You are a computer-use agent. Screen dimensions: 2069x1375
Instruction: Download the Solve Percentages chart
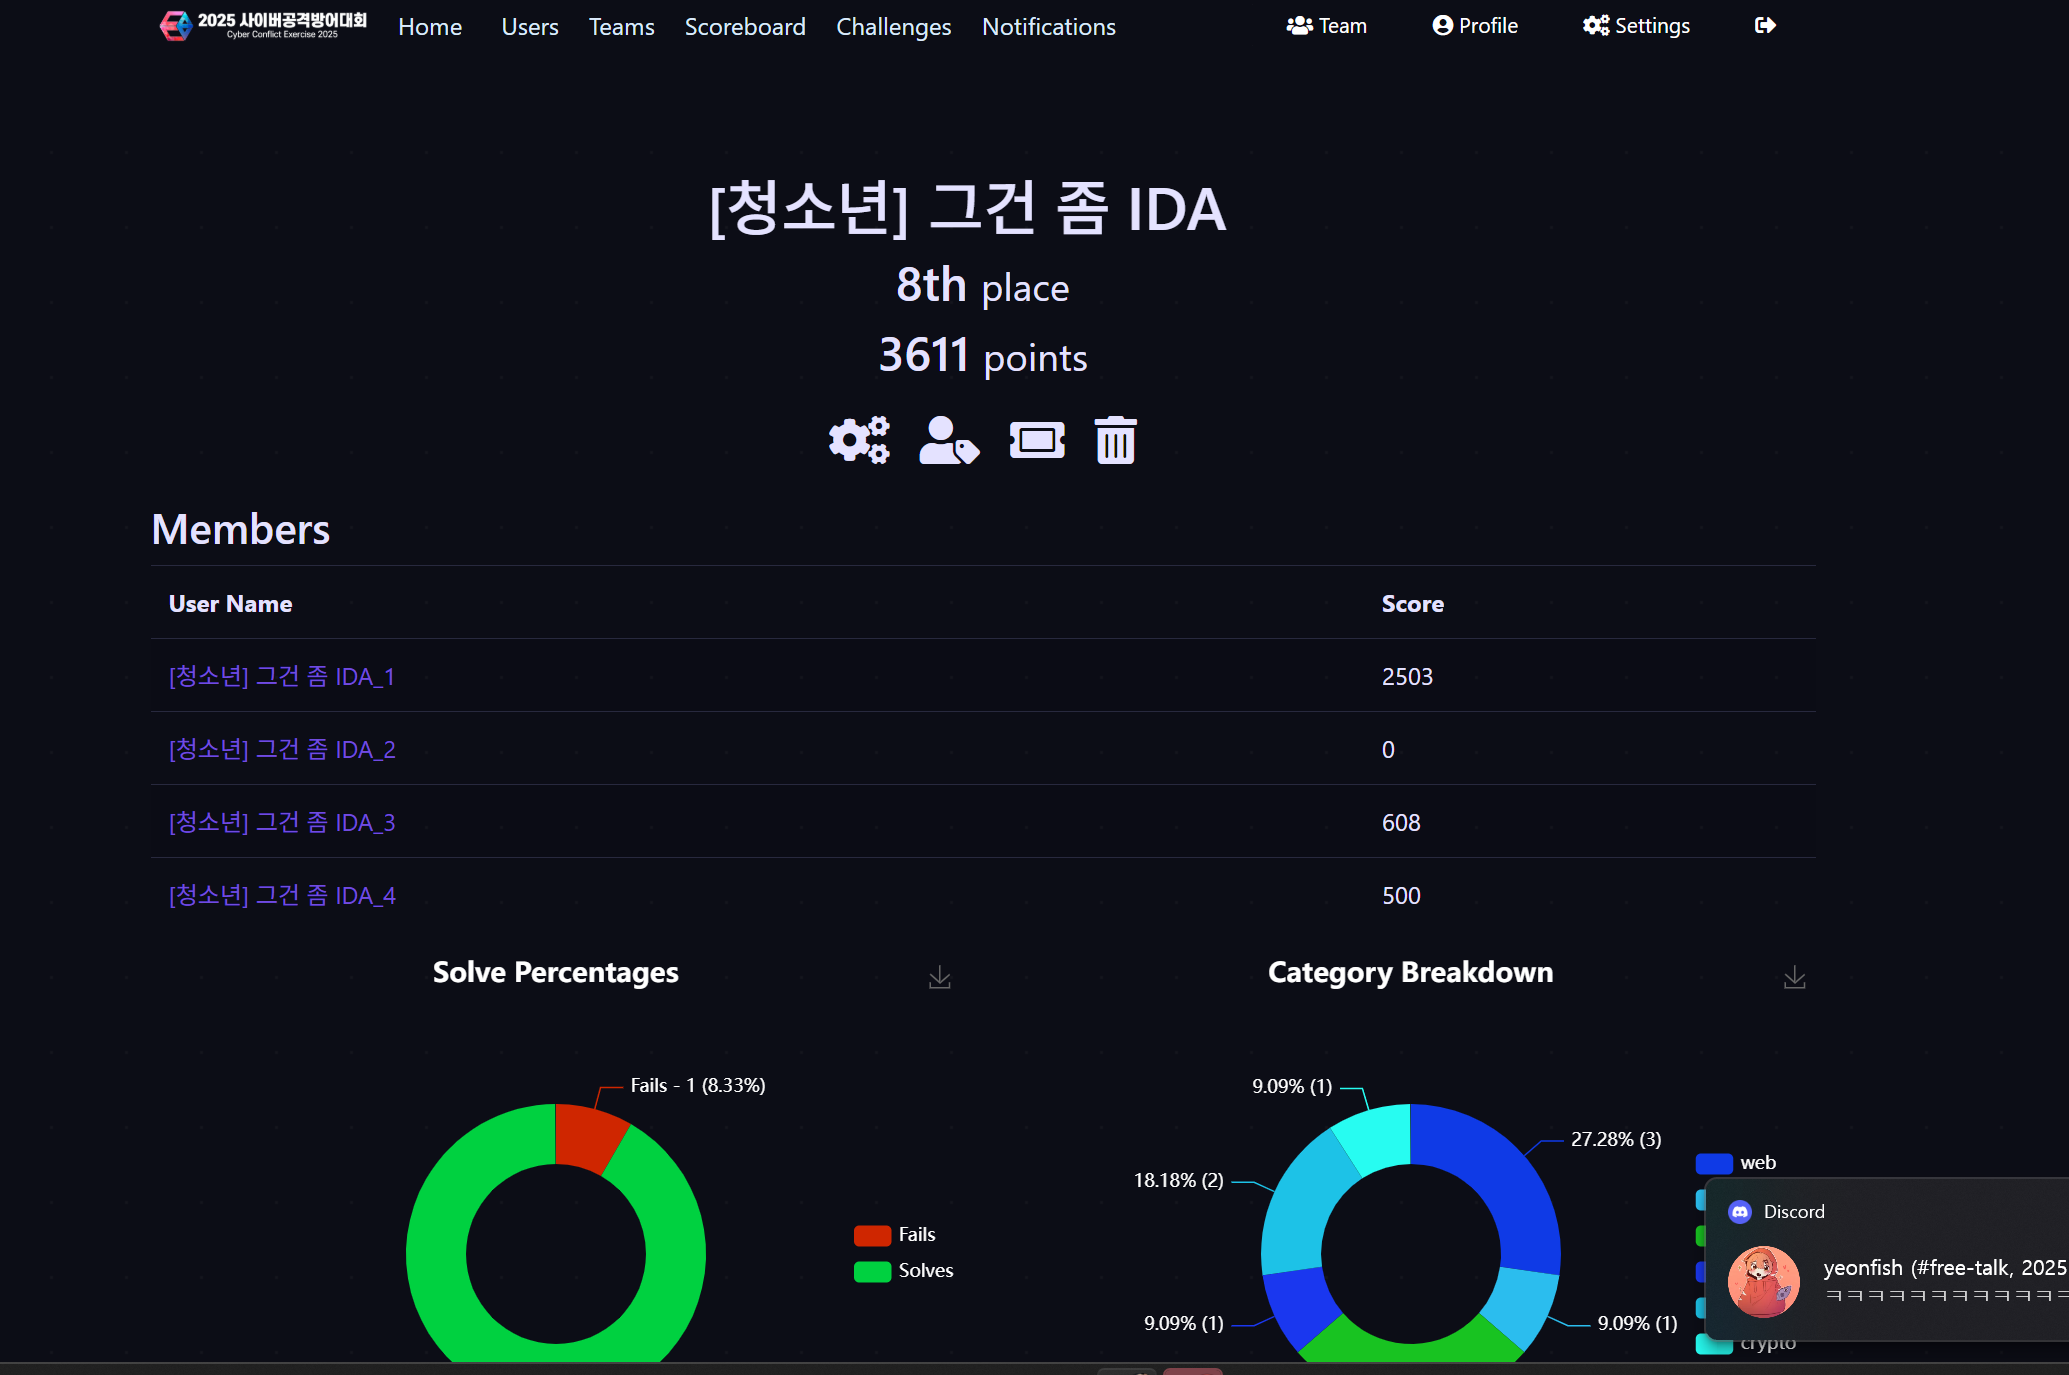click(x=939, y=977)
